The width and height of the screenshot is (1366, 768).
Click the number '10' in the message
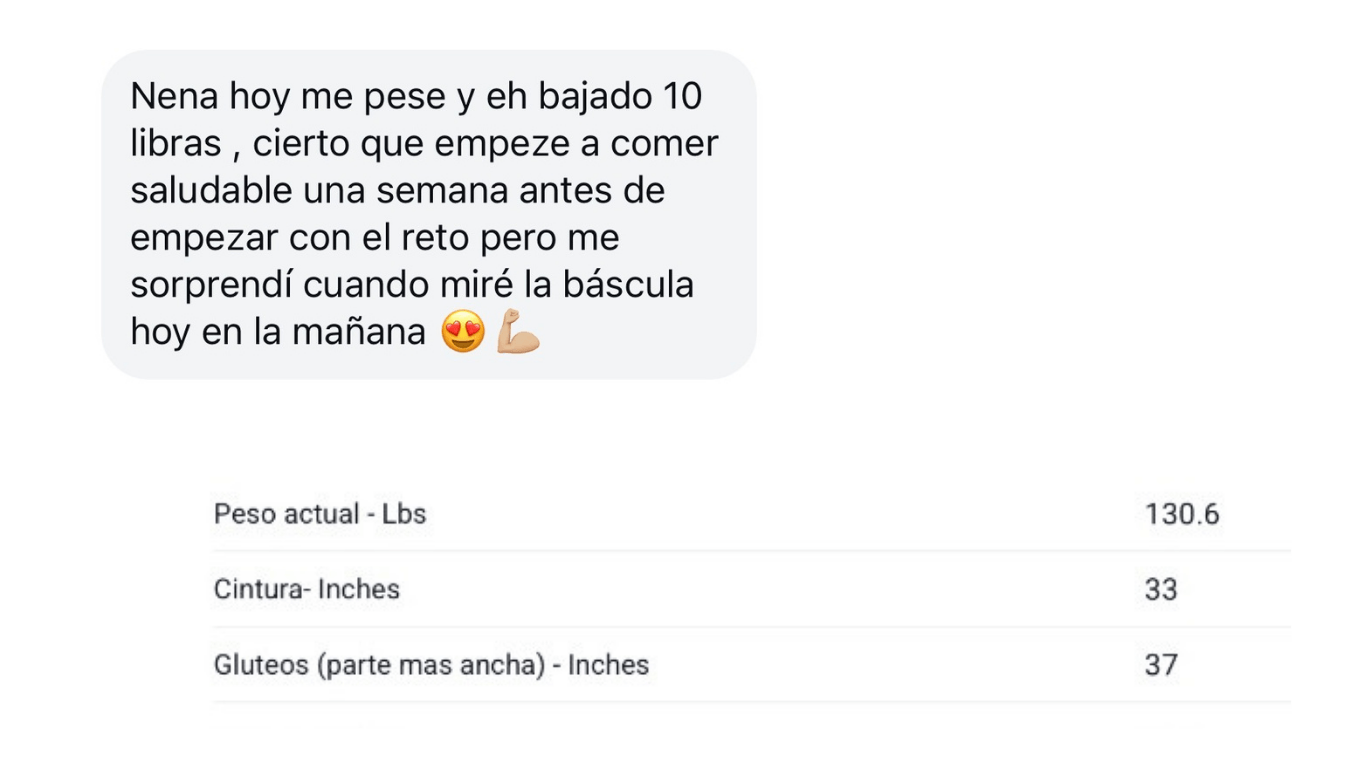click(682, 96)
